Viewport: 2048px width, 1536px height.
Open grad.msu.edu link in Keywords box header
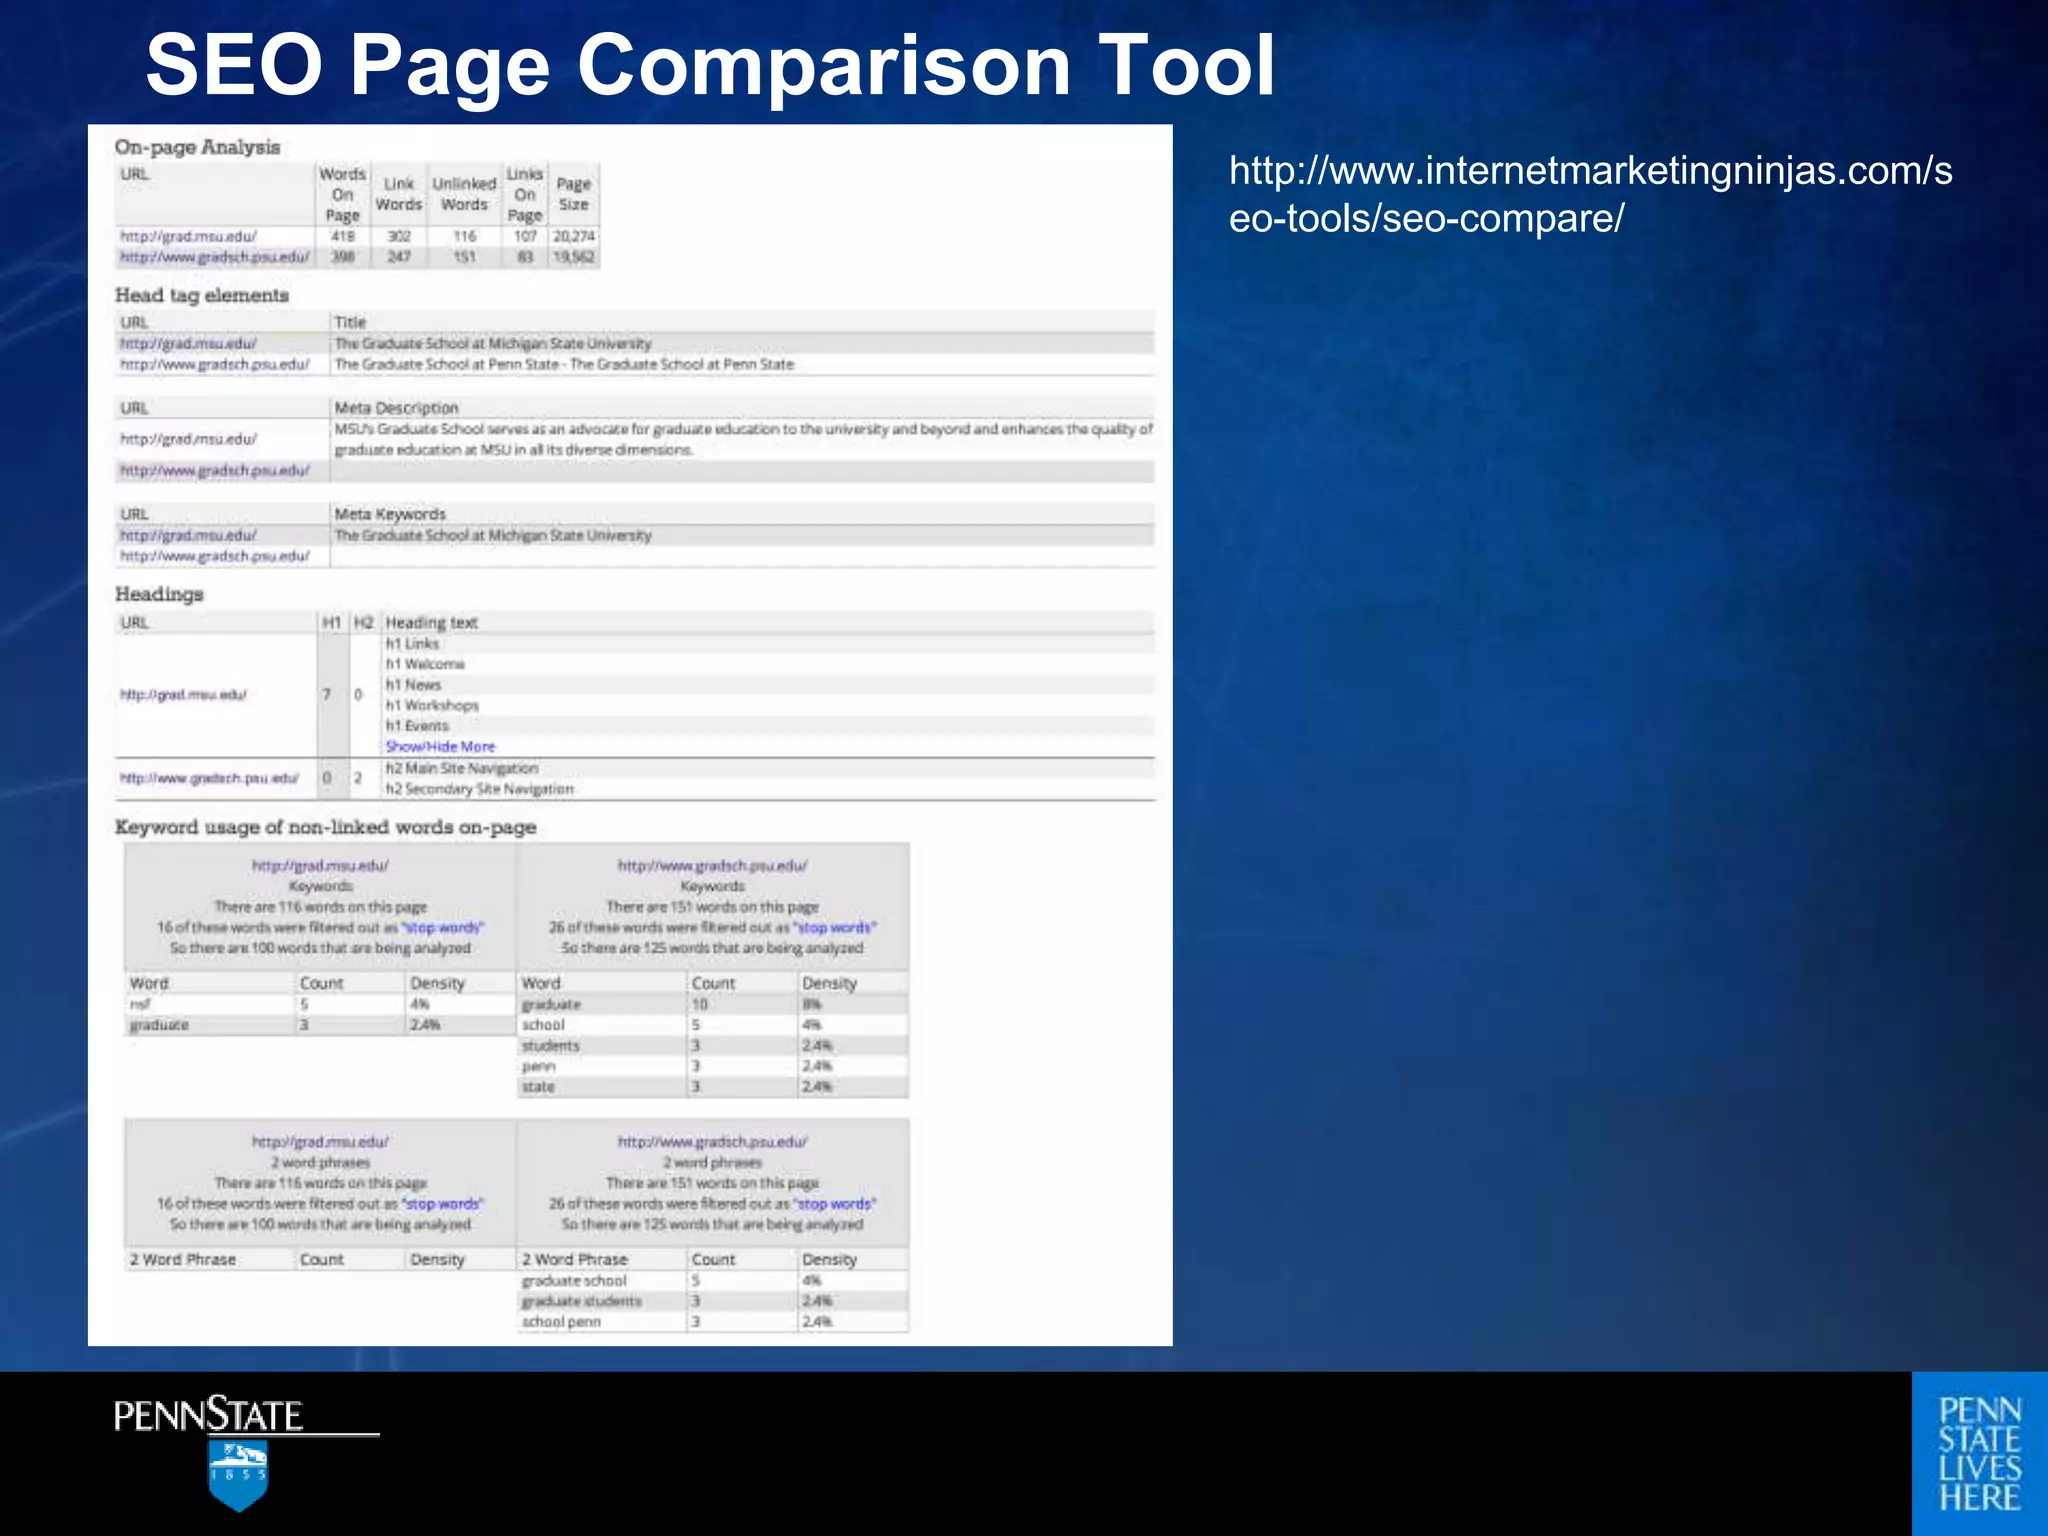tap(320, 865)
